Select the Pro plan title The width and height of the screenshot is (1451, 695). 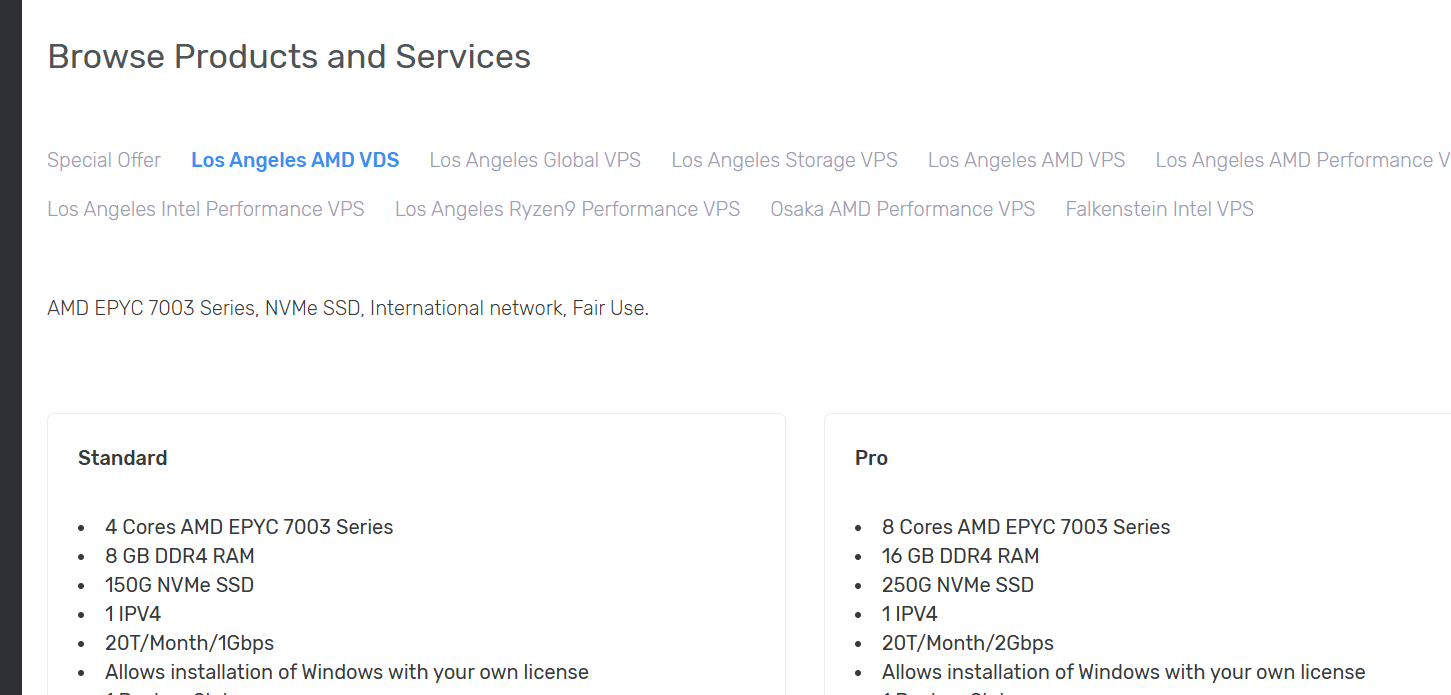[x=871, y=458]
